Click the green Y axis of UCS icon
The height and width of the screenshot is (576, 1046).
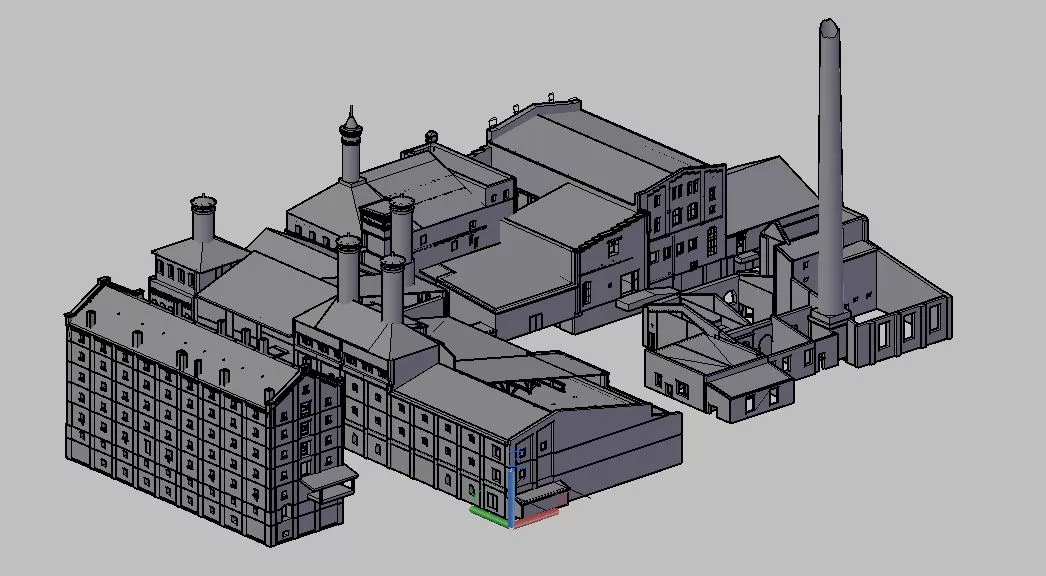489,512
